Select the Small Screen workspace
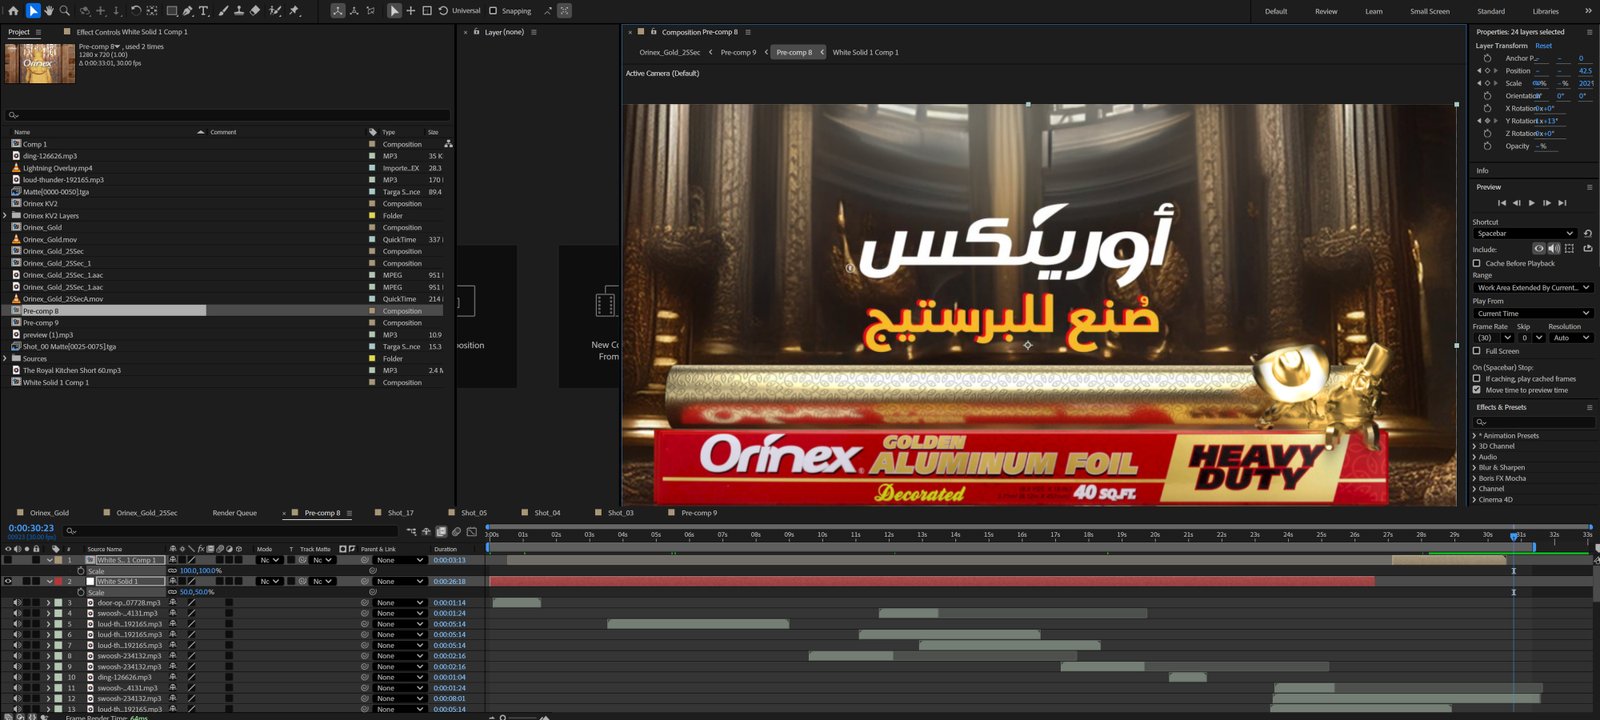Viewport: 1600px width, 720px height. tap(1430, 11)
